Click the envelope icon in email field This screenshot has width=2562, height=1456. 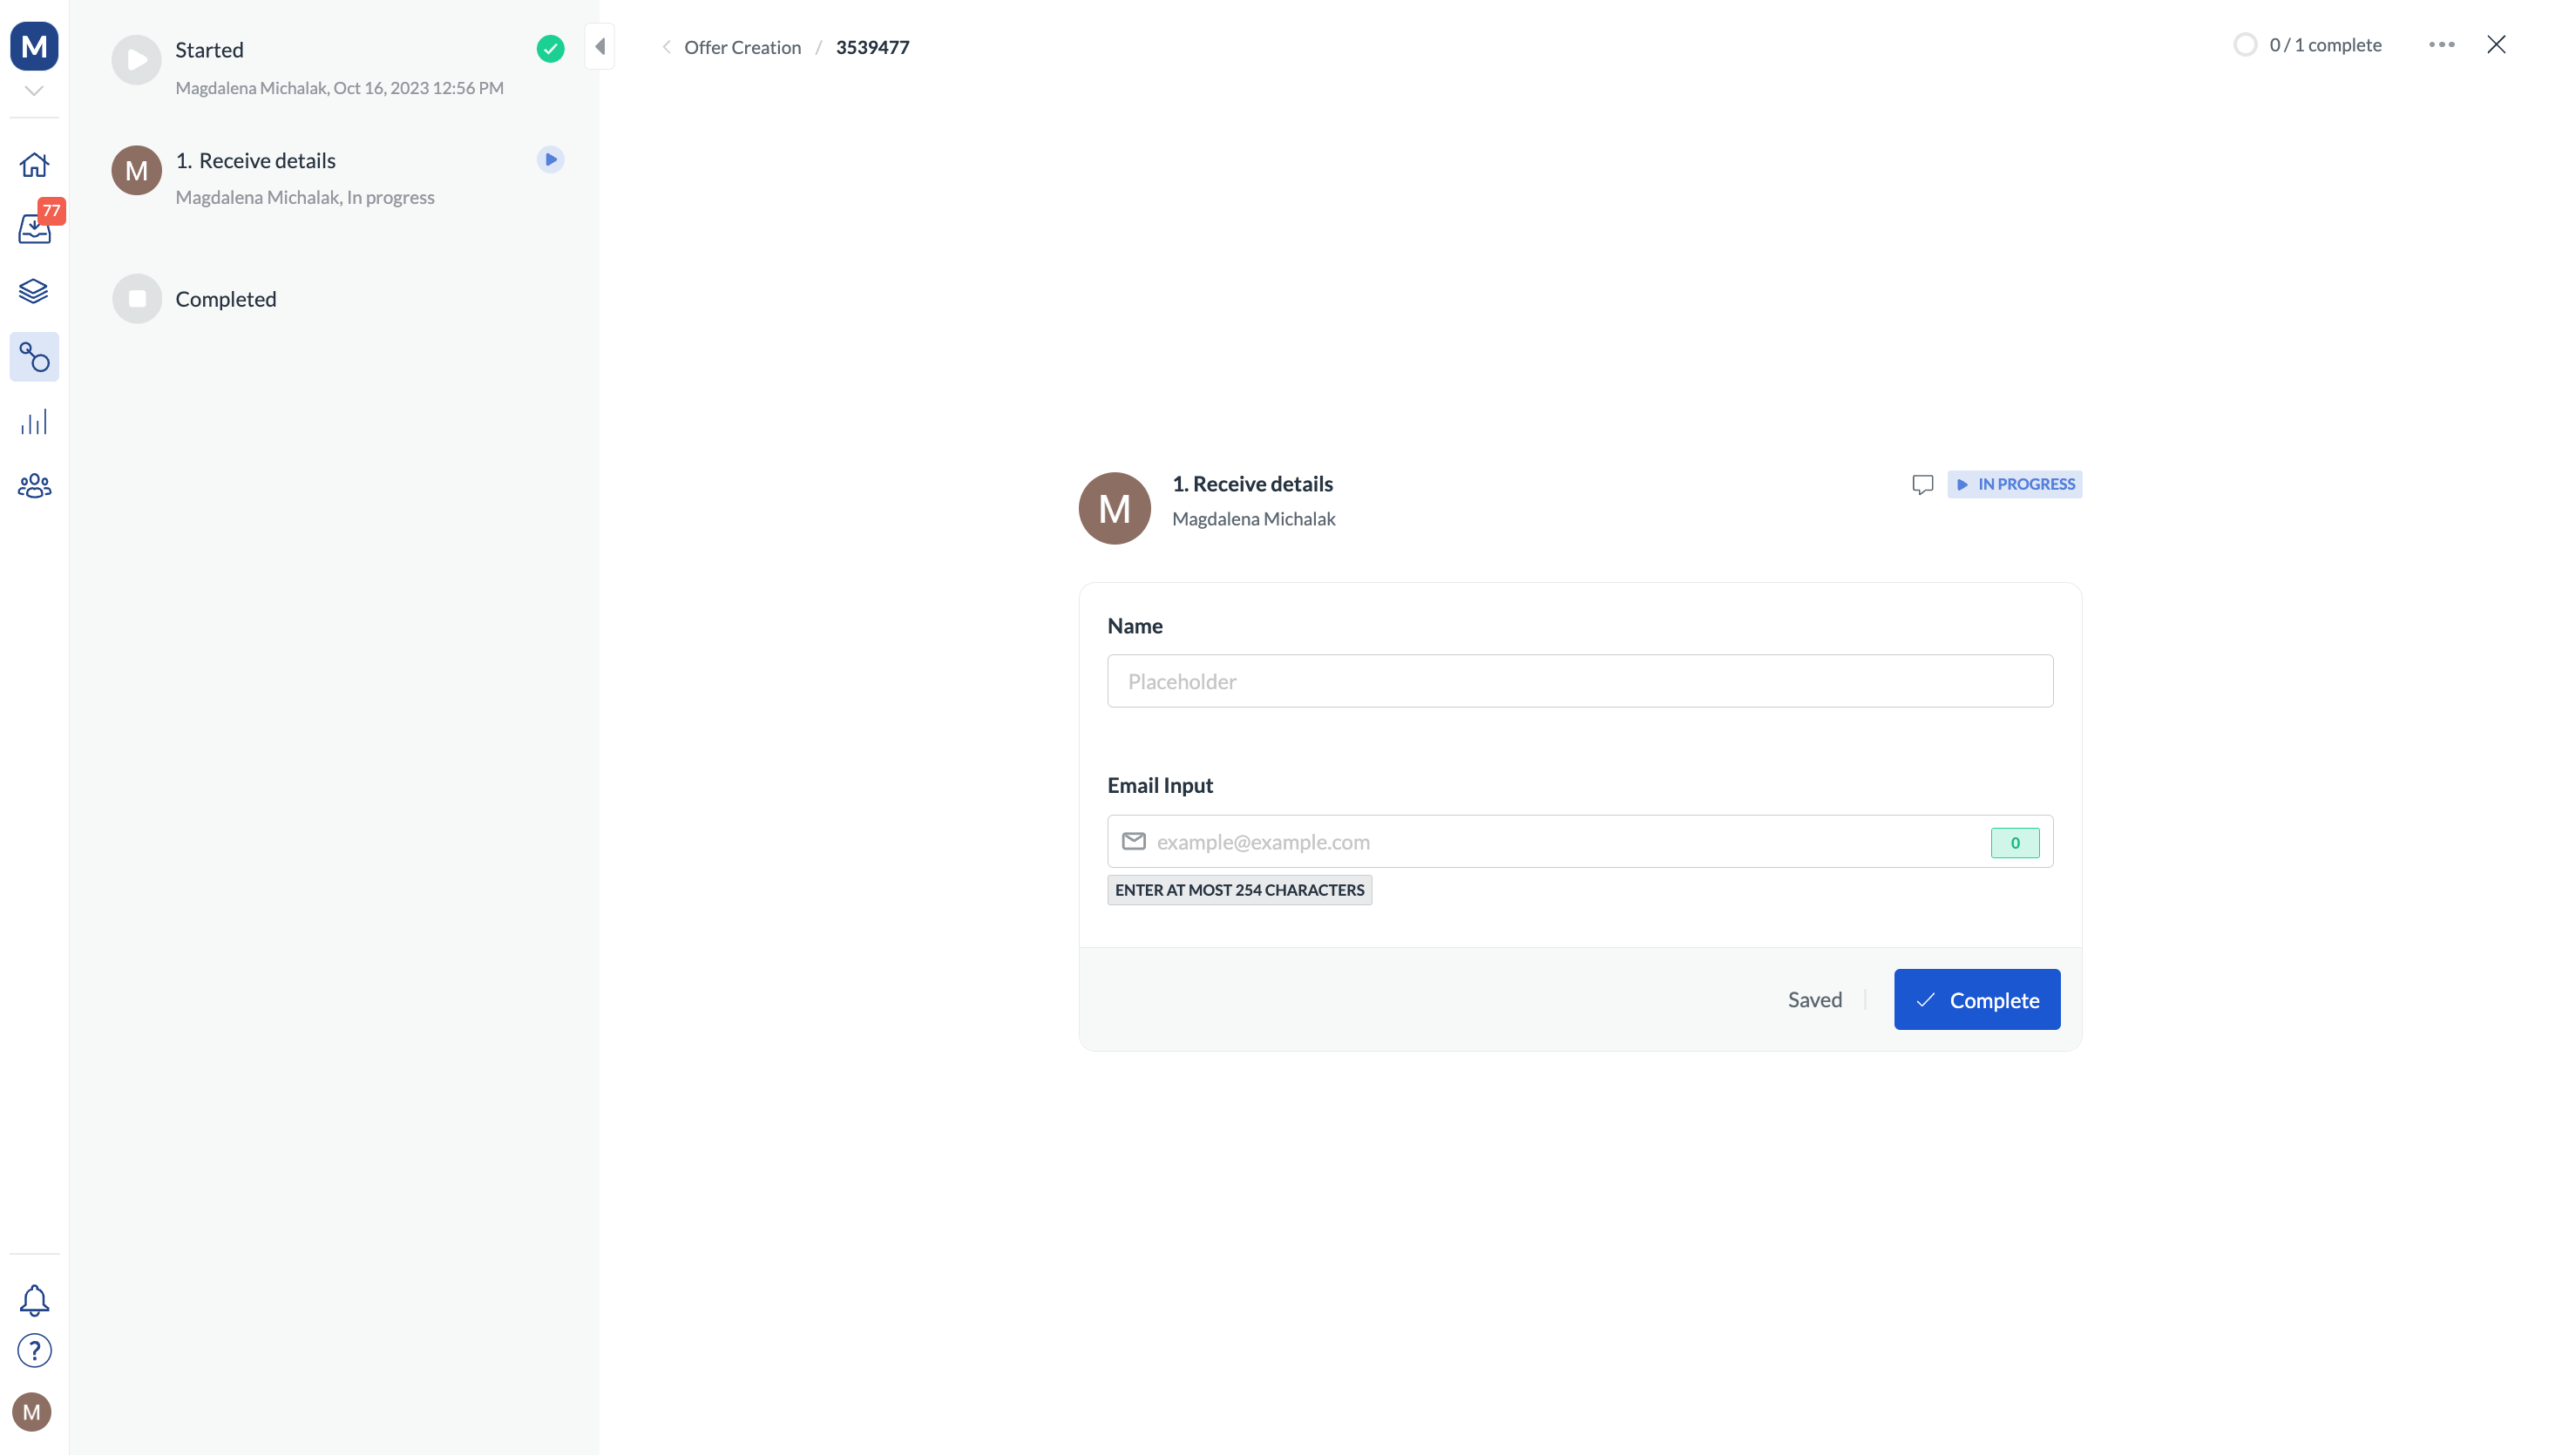coord(1133,842)
